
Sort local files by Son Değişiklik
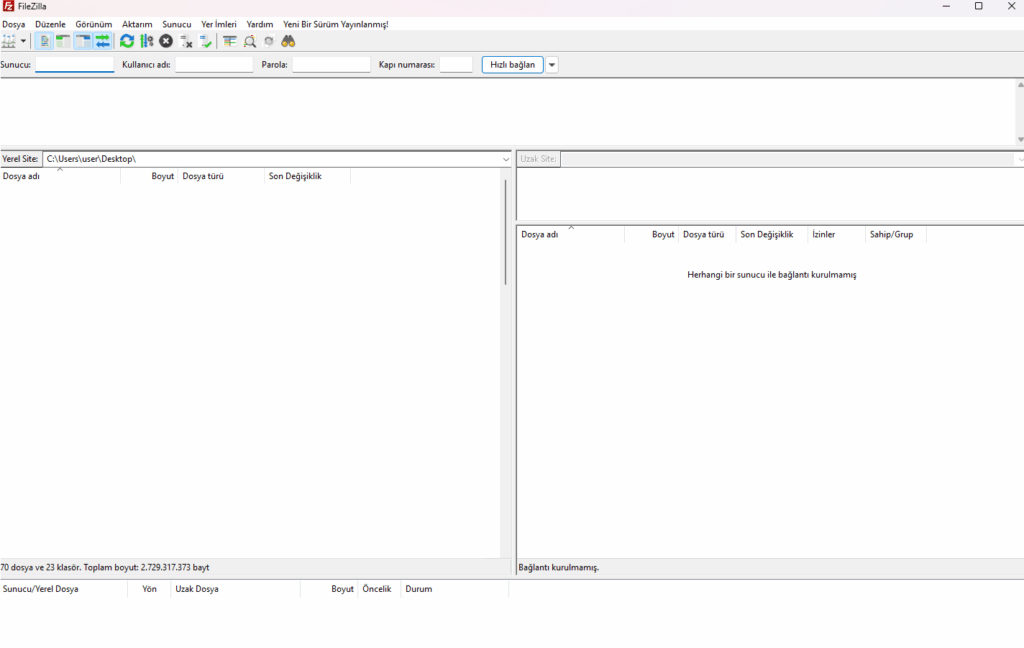(307, 176)
